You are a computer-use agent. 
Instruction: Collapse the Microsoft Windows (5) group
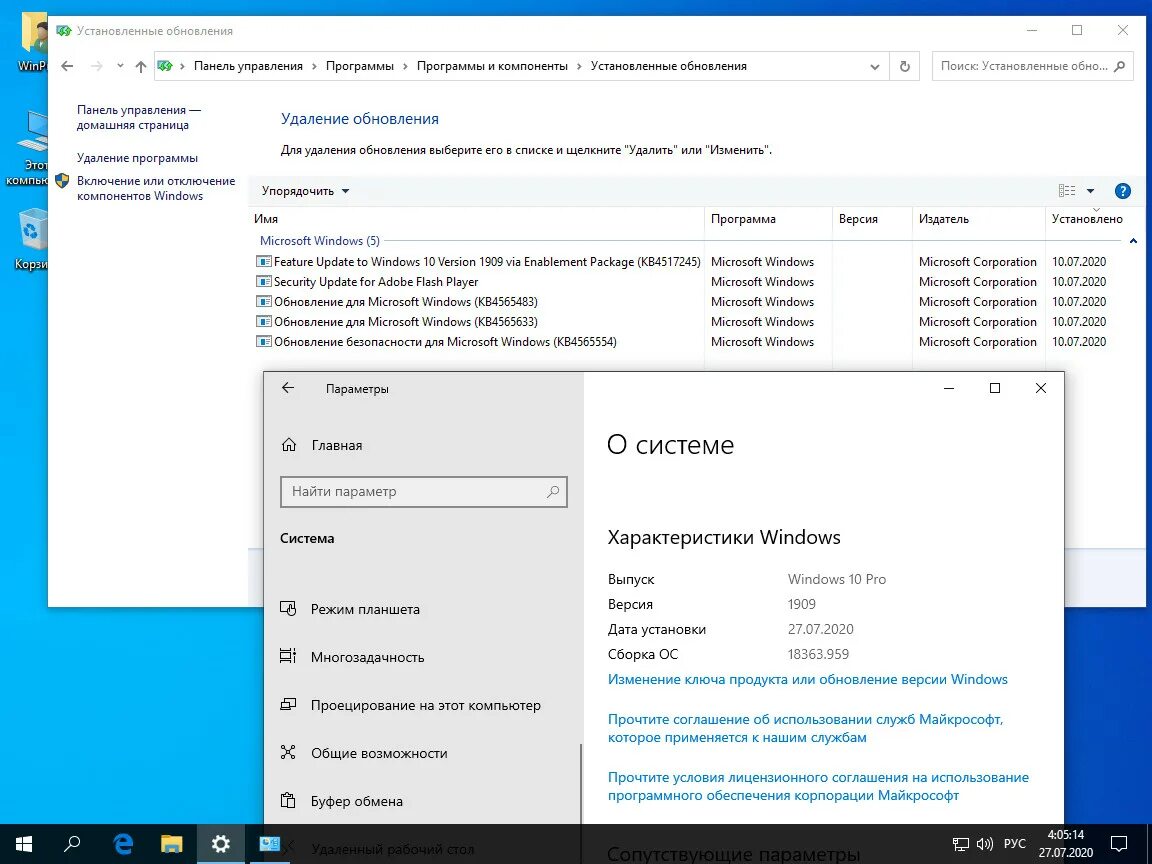[x=1133, y=241]
